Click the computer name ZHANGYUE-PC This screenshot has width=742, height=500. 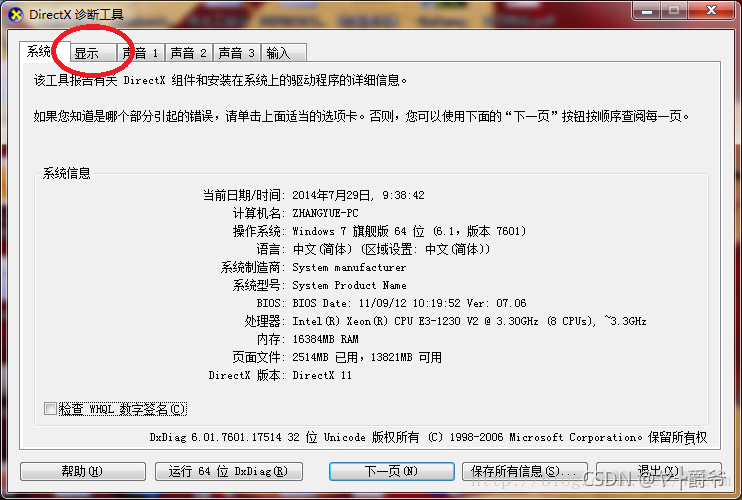[x=325, y=213]
